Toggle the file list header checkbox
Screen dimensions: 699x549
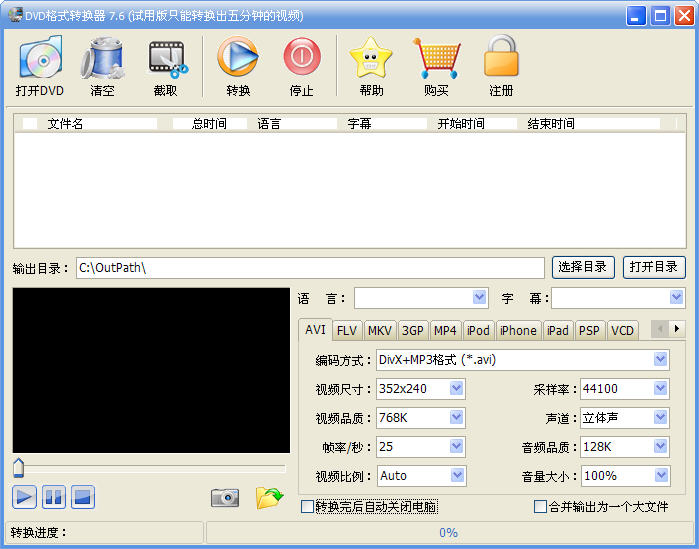click(x=29, y=123)
